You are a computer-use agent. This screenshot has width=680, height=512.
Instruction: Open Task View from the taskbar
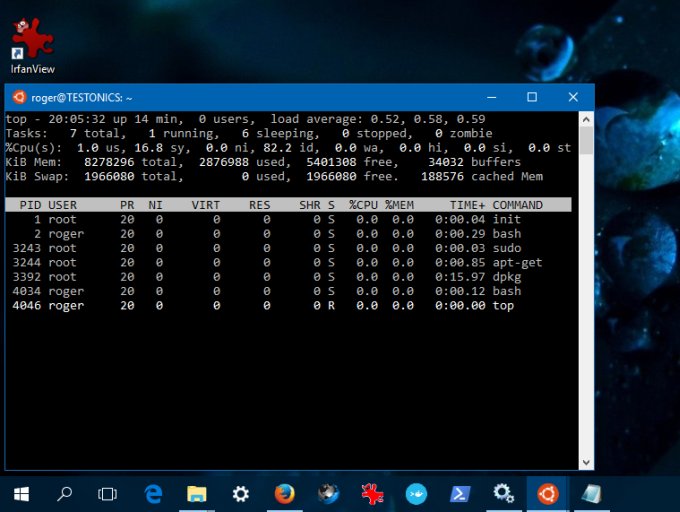click(107, 493)
